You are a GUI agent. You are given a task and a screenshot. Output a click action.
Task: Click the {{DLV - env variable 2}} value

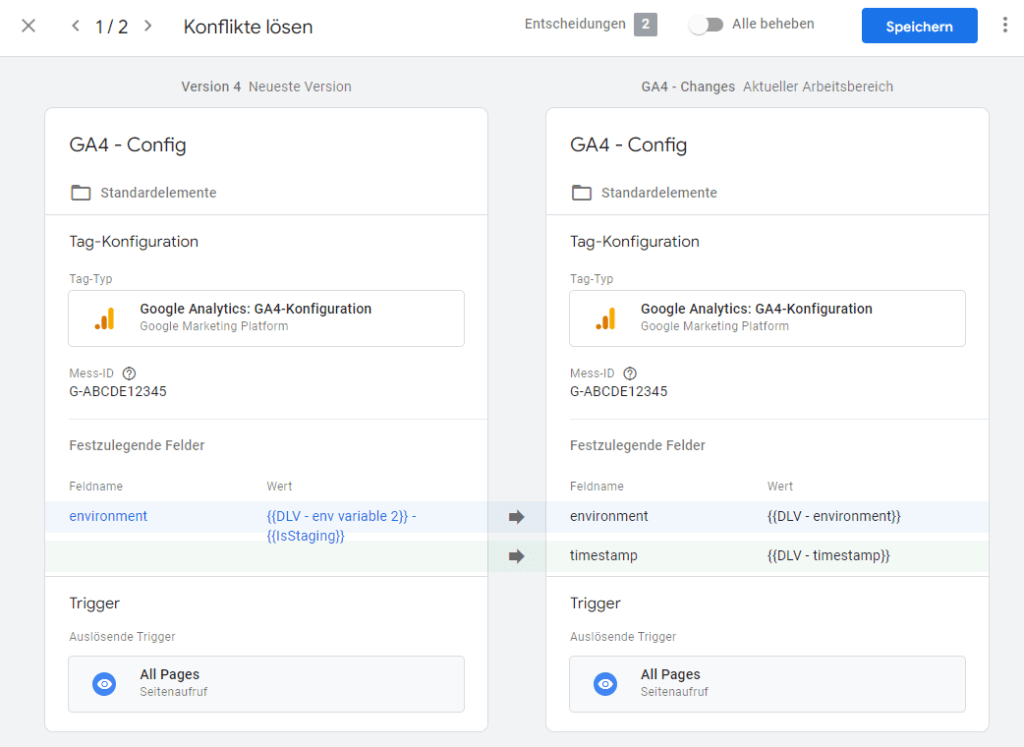pyautogui.click(x=340, y=516)
